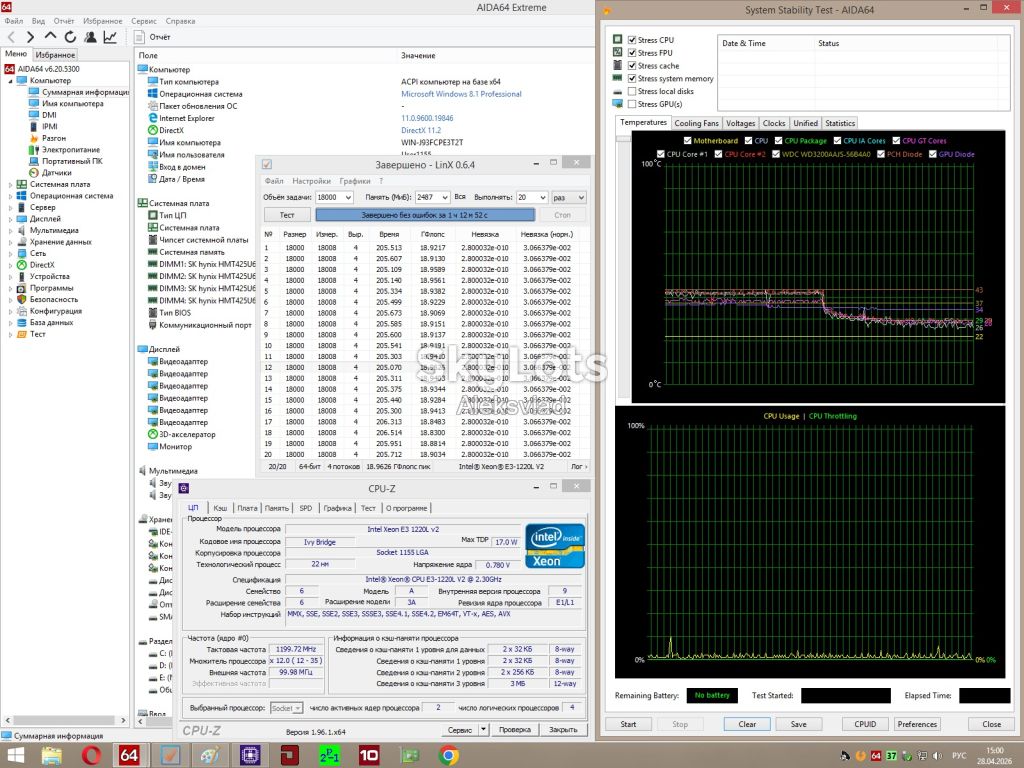
Task: Toggle the Stress cache checkbox
Action: pyautogui.click(x=632, y=66)
